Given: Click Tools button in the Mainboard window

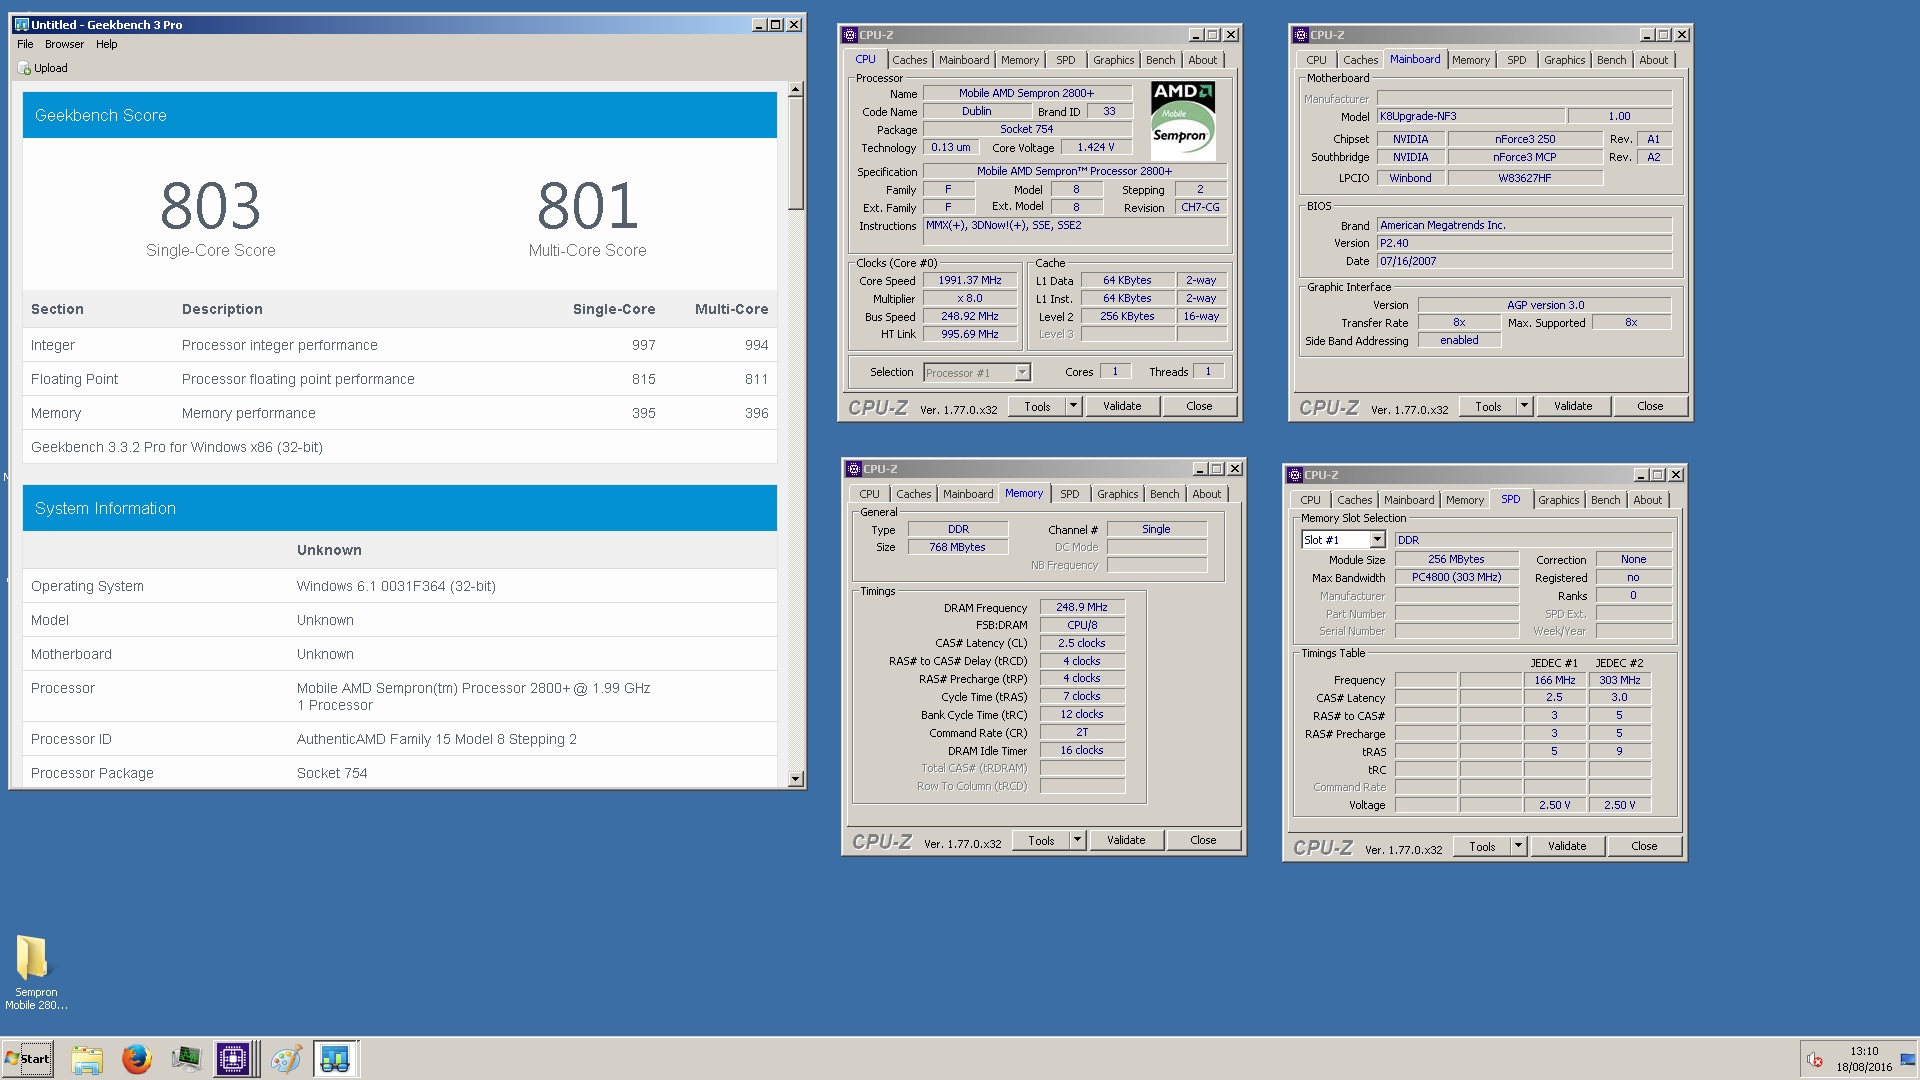Looking at the screenshot, I should [1488, 406].
